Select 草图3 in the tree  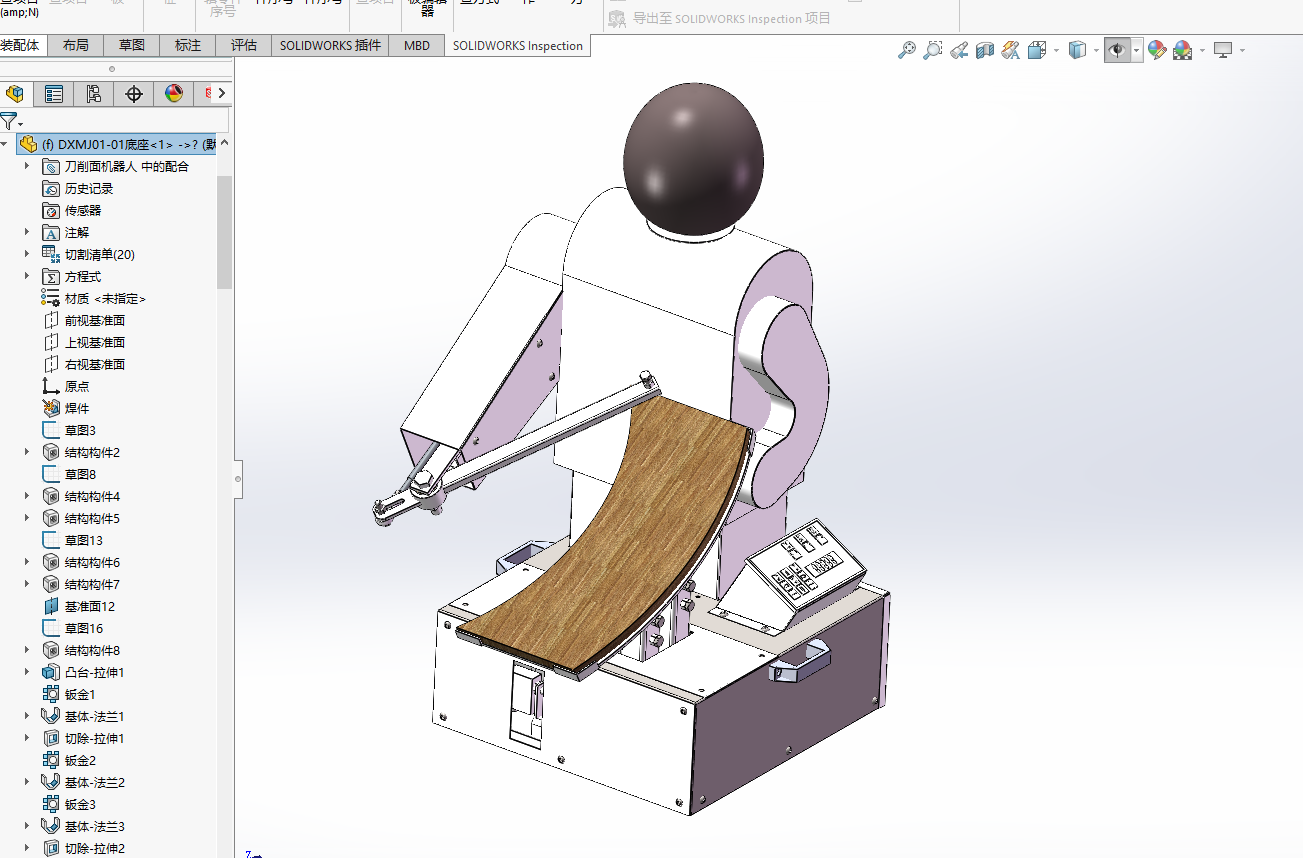point(80,430)
